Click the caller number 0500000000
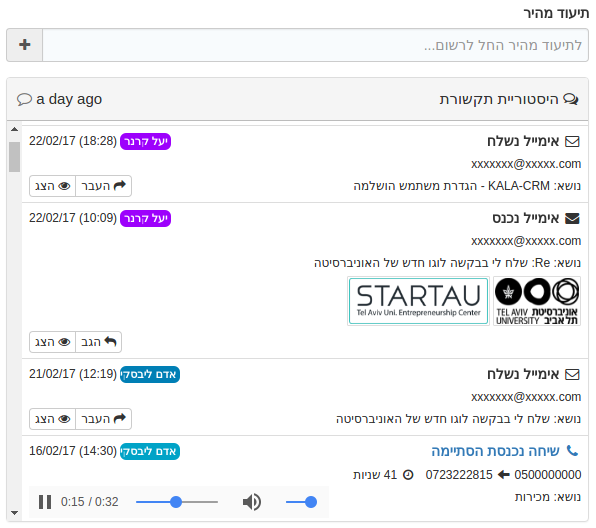This screenshot has height=528, width=596. coord(548,475)
